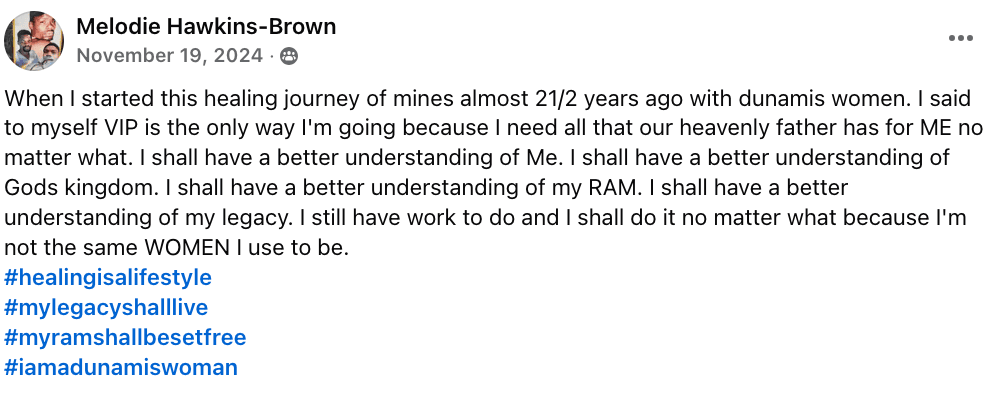The width and height of the screenshot is (1000, 398).
Task: Open Melodie Hawkins-Brown's profile picture
Action: pos(34,41)
